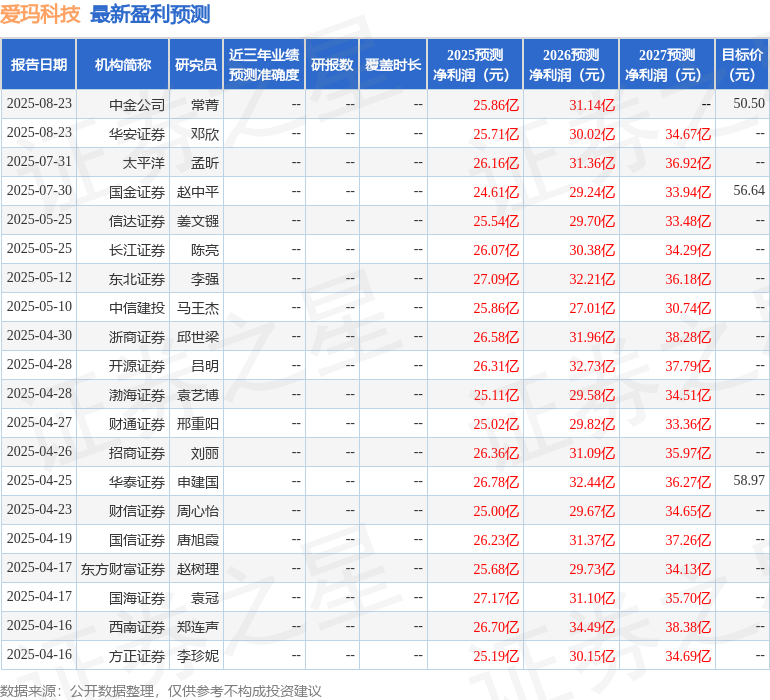
Task: Select the 报告日期 column header
Action: click(39, 64)
